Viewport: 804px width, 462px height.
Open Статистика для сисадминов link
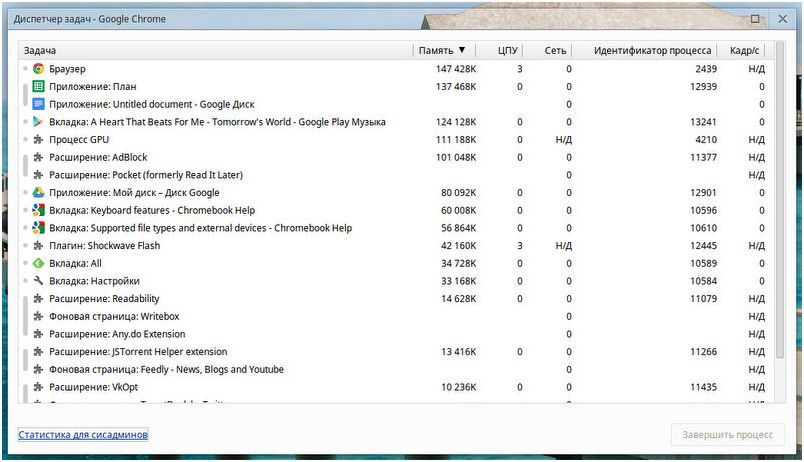83,435
